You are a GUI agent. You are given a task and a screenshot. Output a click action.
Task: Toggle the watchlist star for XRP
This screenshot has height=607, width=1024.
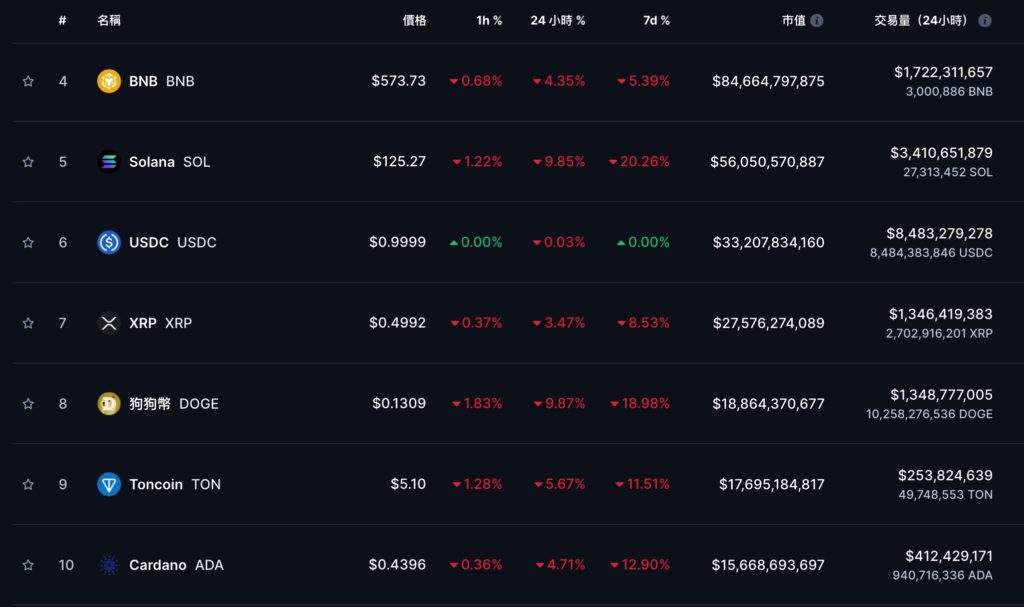pos(28,323)
